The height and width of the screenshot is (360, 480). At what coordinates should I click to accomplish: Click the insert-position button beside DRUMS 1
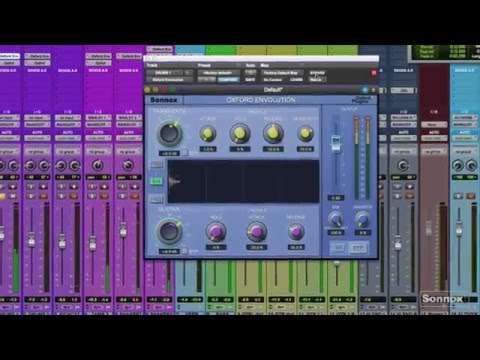(x=188, y=73)
